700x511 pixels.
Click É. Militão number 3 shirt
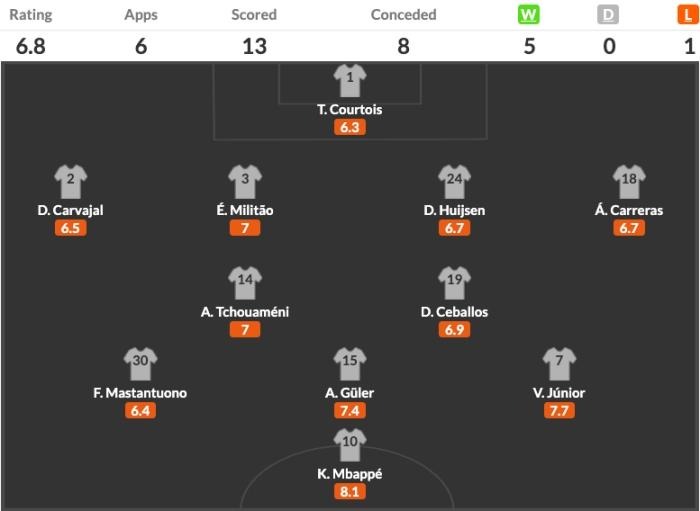[244, 182]
